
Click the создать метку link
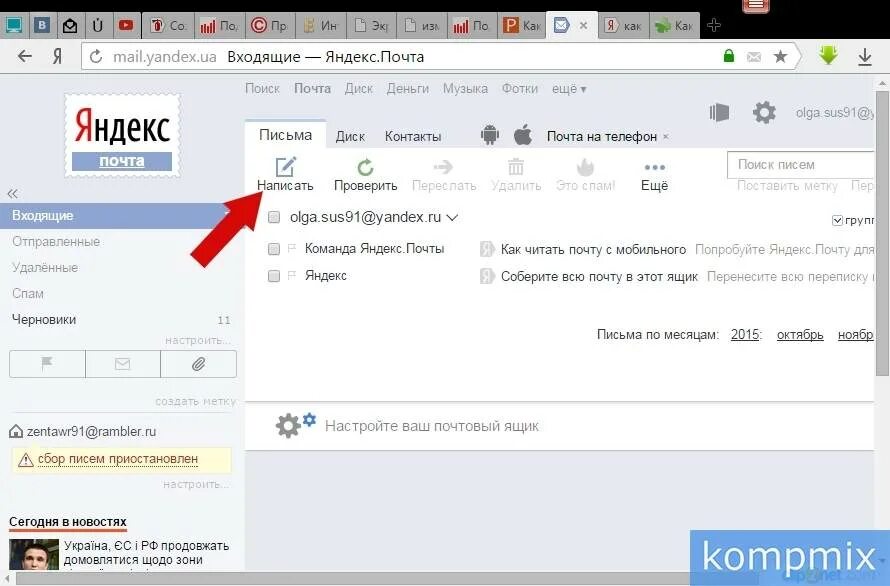pos(195,401)
